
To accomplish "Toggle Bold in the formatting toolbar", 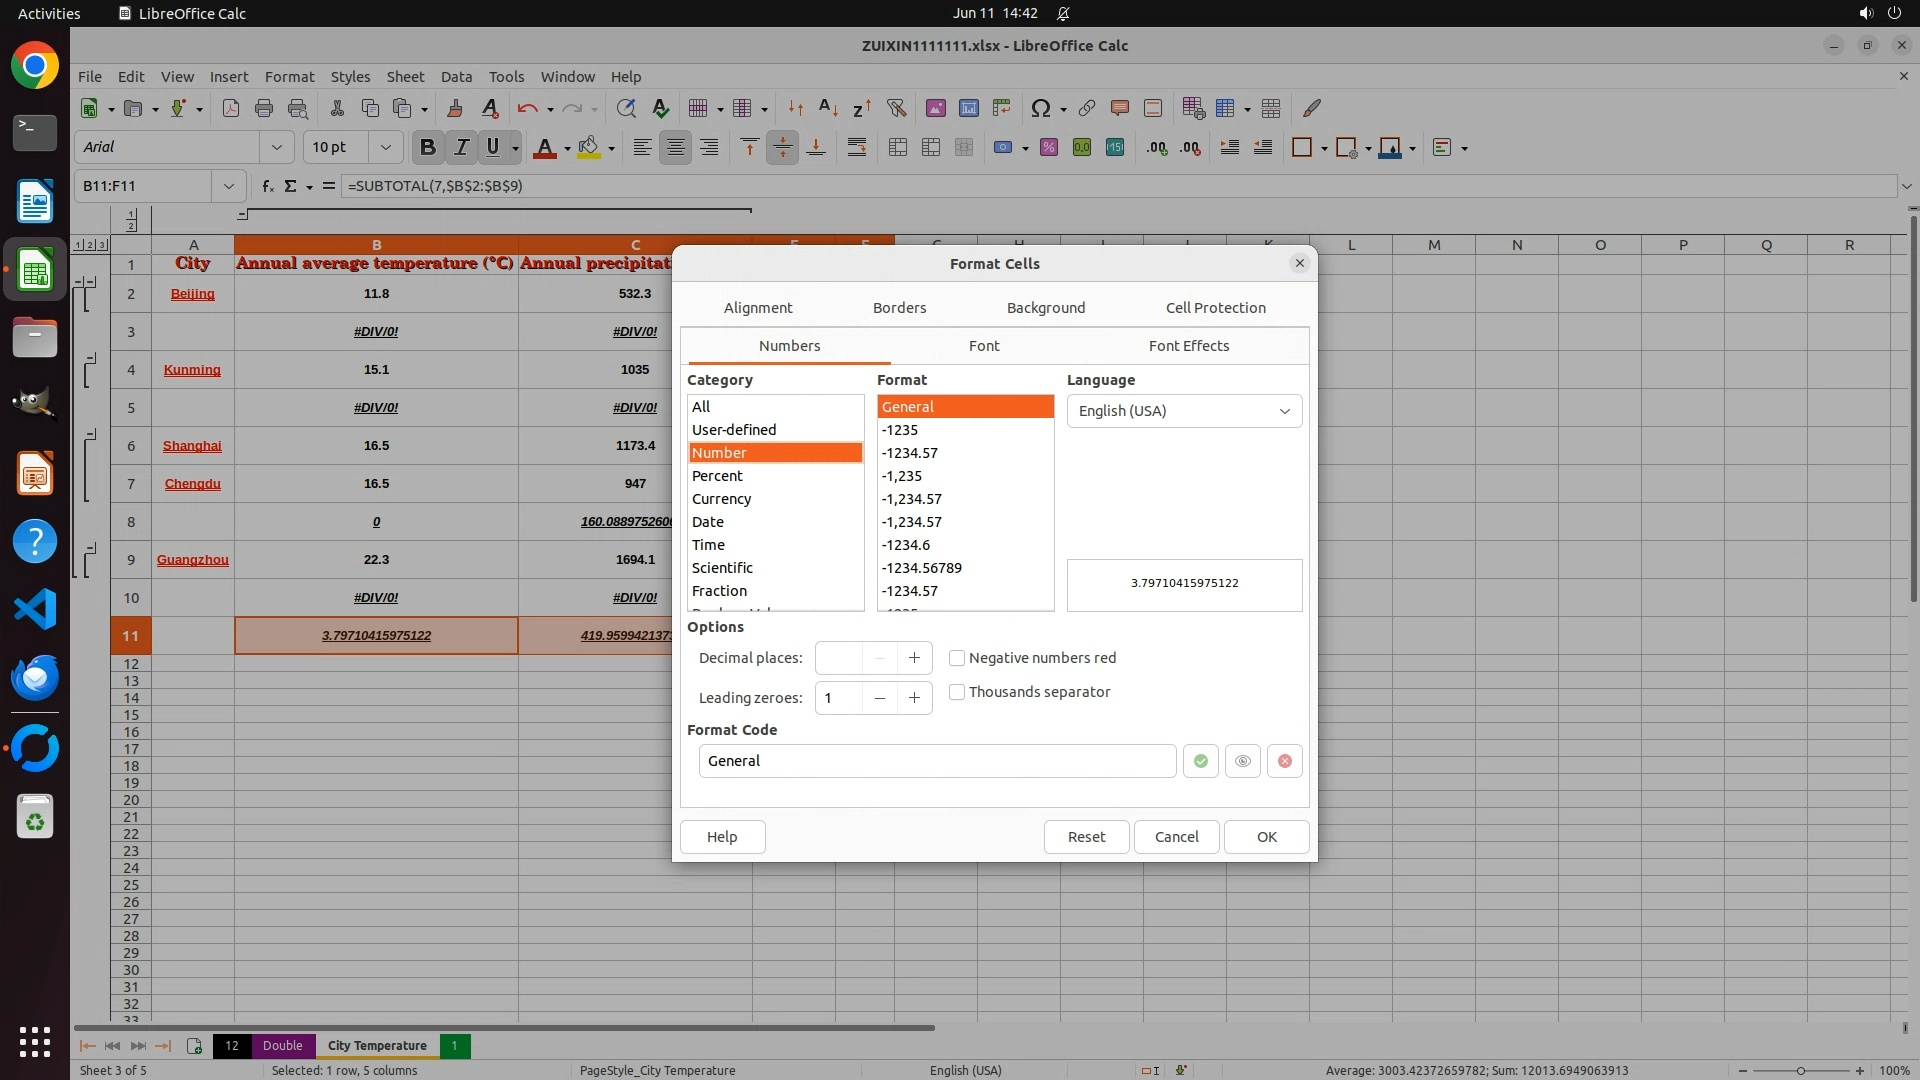I will pyautogui.click(x=428, y=148).
